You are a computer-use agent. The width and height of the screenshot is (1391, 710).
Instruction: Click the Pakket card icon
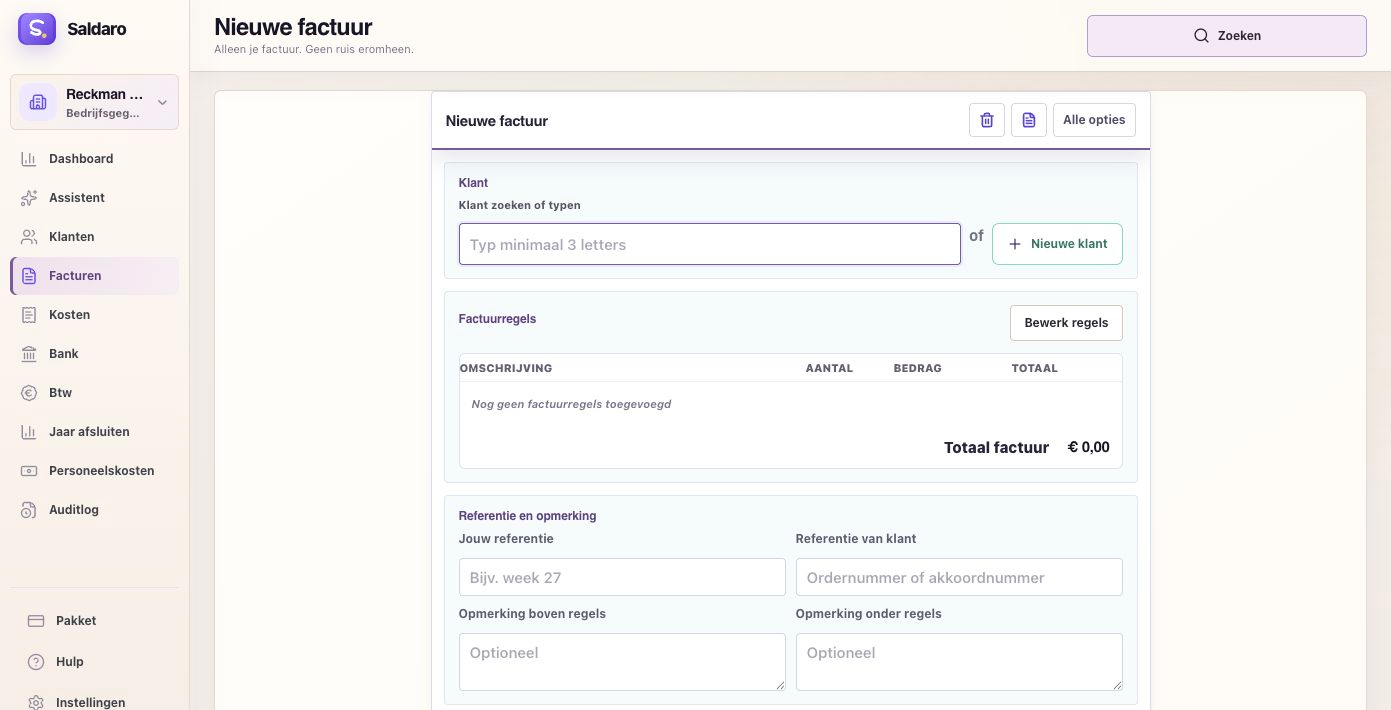pyautogui.click(x=36, y=621)
